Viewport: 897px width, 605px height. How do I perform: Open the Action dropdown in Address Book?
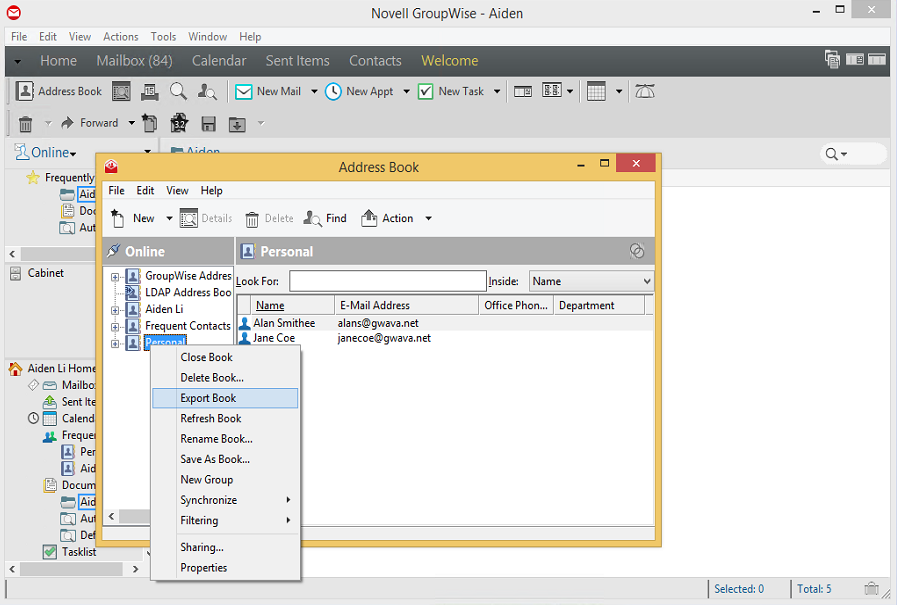(x=428, y=218)
